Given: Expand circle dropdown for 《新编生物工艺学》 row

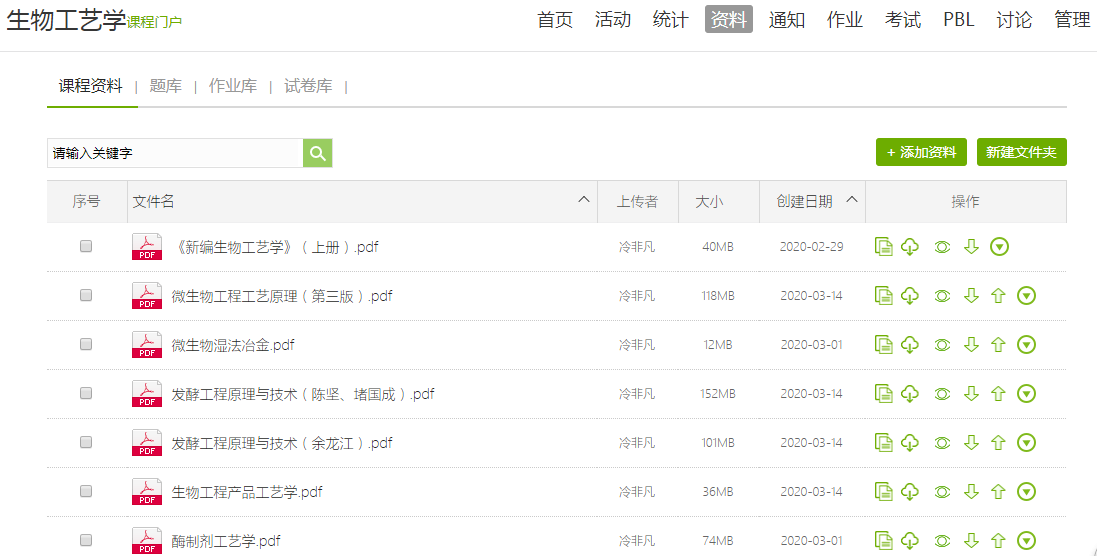Looking at the screenshot, I should pyautogui.click(x=999, y=247).
